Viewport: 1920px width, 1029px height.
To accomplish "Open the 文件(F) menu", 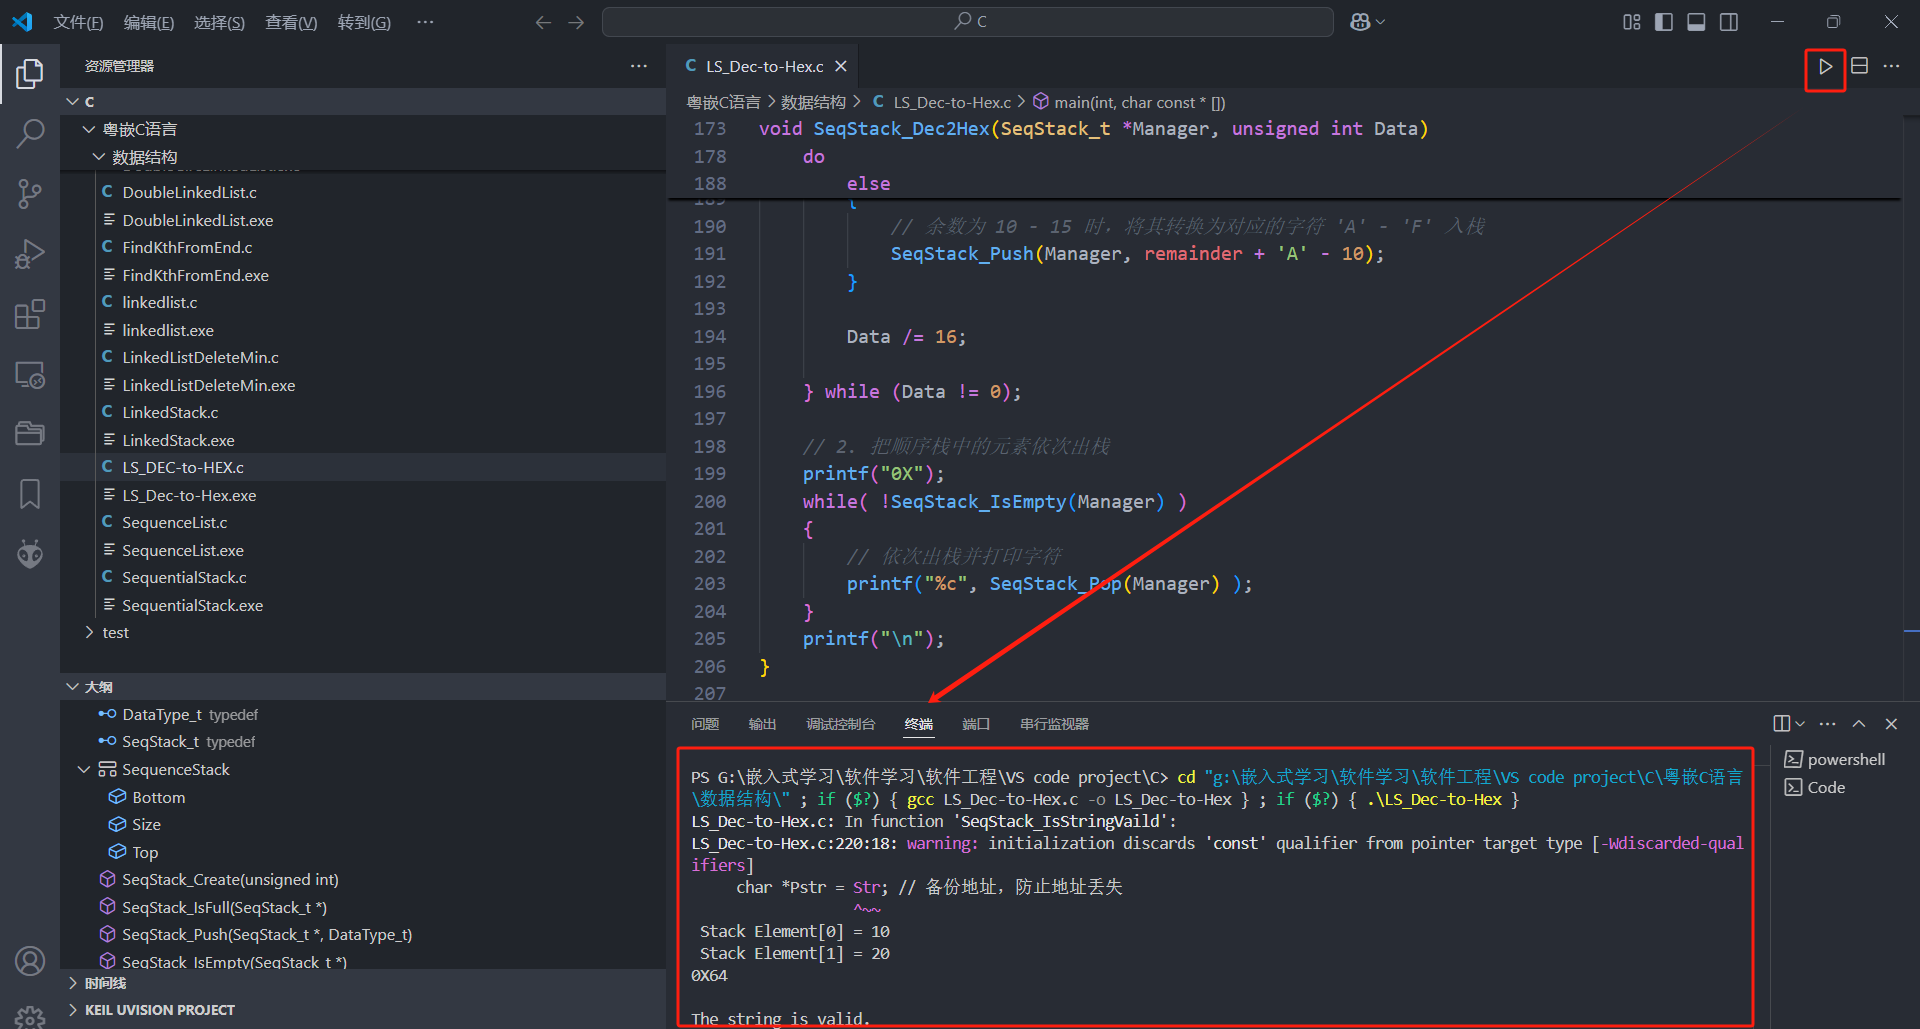I will point(78,22).
